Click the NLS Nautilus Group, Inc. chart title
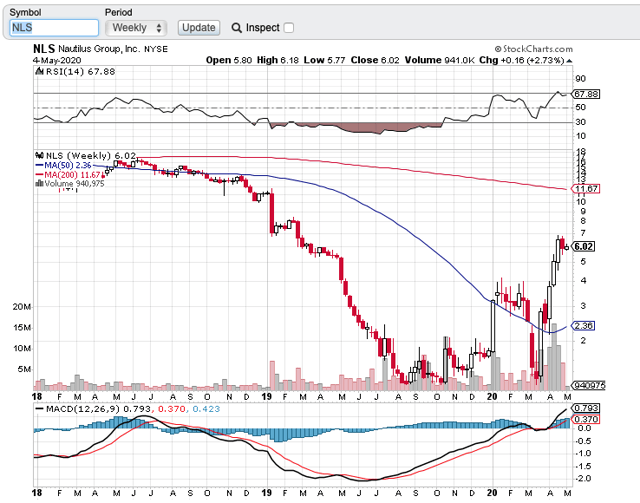 100,49
